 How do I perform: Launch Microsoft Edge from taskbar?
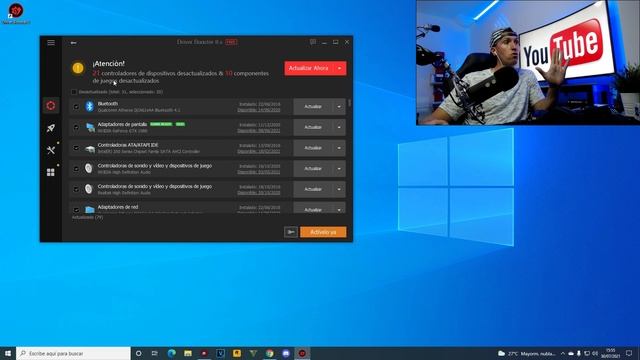[x=171, y=353]
